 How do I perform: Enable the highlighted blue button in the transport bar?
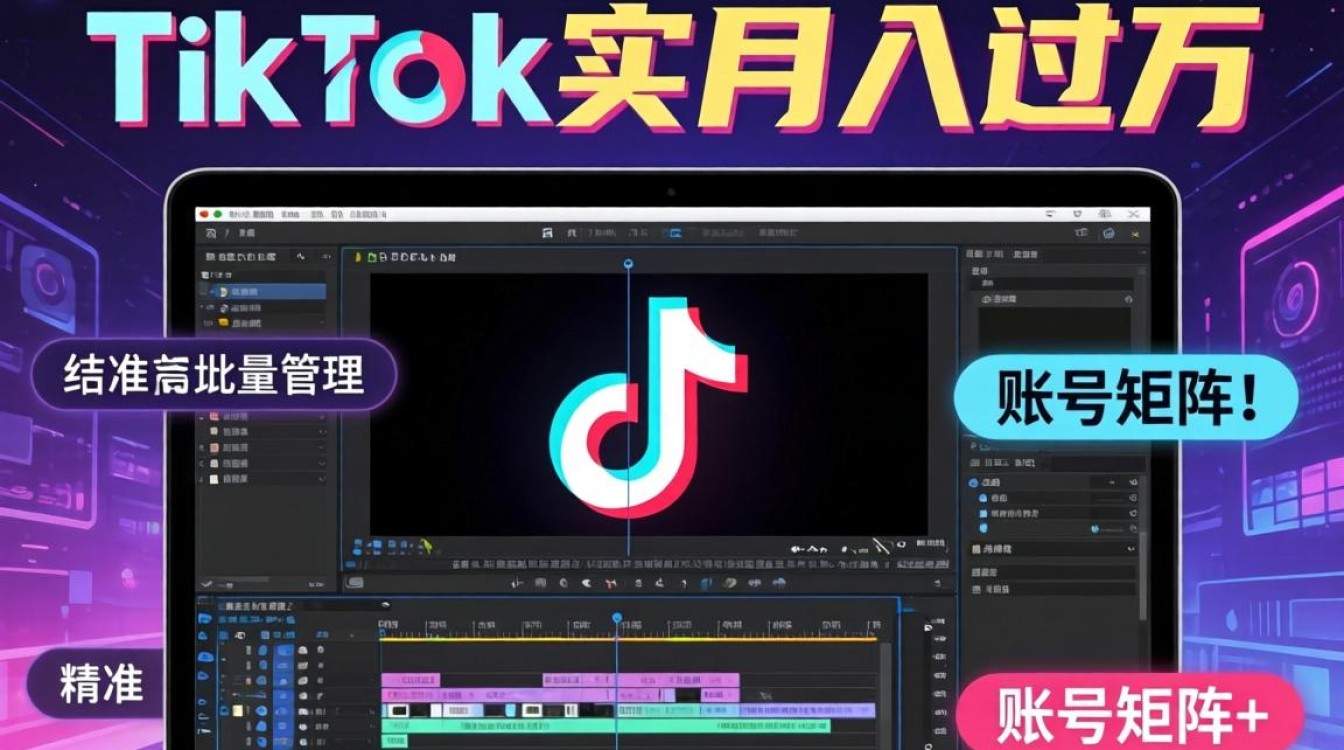tap(704, 583)
